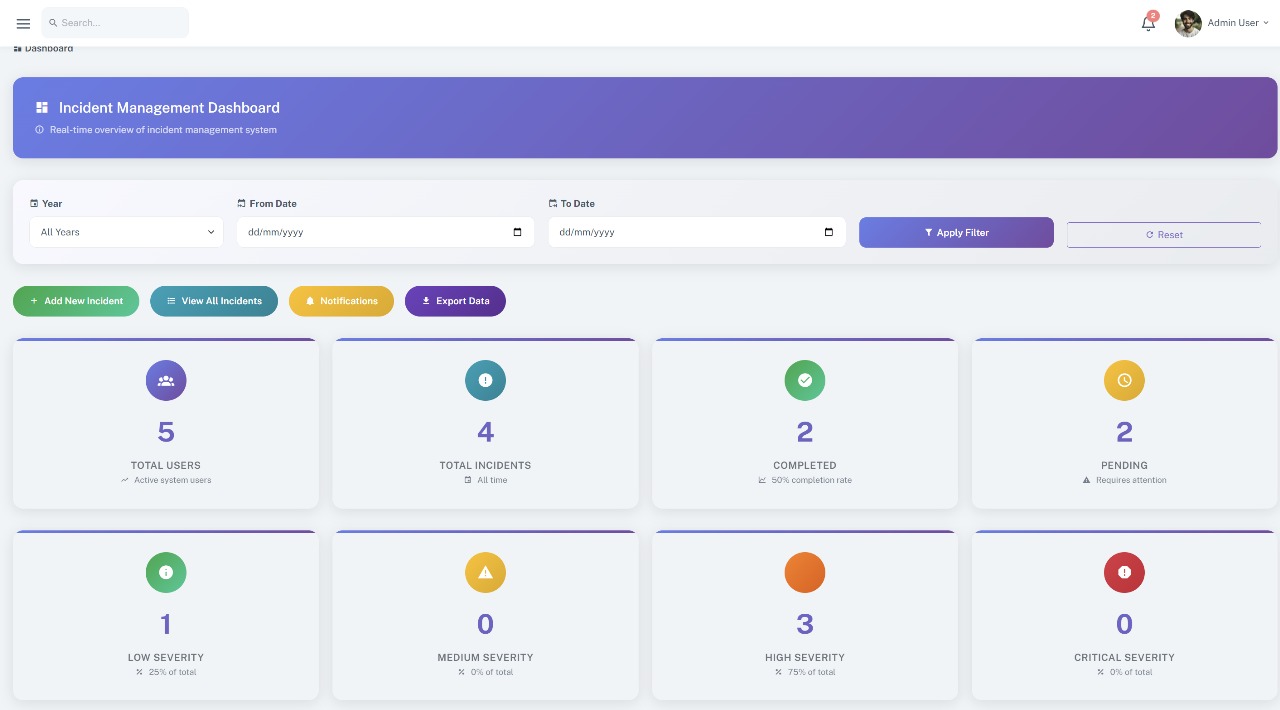Open the hamburger navigation menu
Viewport: 1280px width, 710px height.
tap(23, 23)
